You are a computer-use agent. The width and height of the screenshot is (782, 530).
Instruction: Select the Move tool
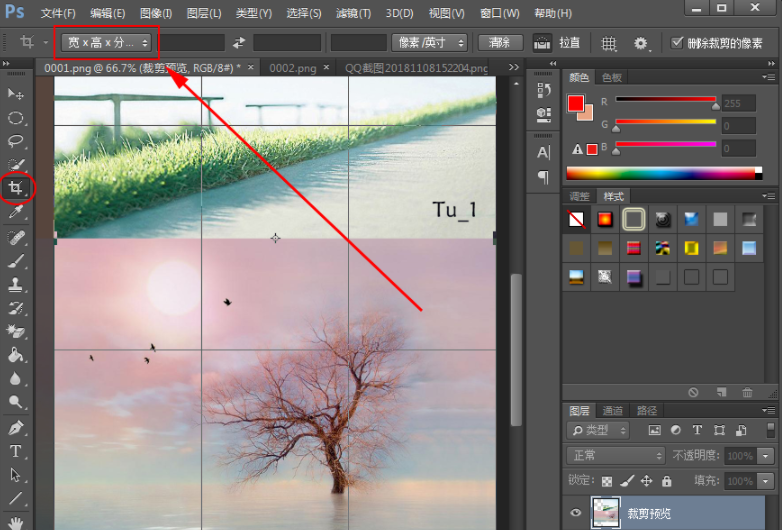click(16, 94)
